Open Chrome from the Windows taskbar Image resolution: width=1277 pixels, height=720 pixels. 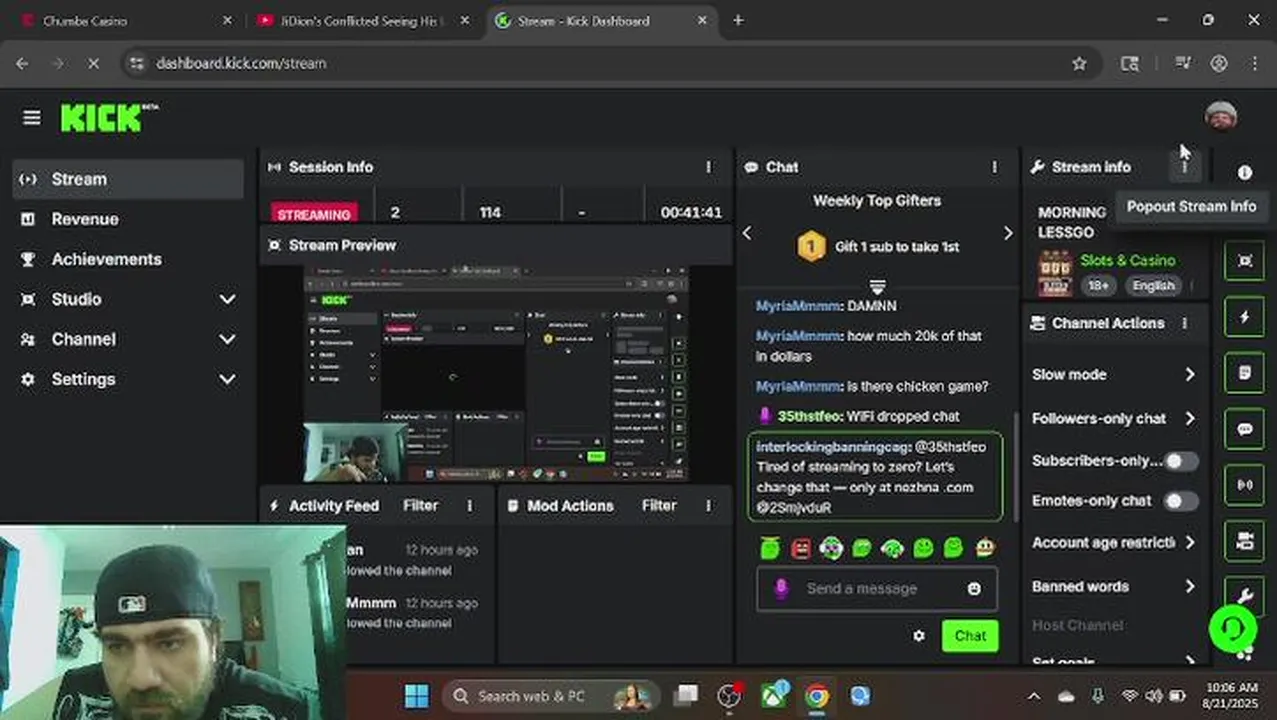[x=817, y=696]
